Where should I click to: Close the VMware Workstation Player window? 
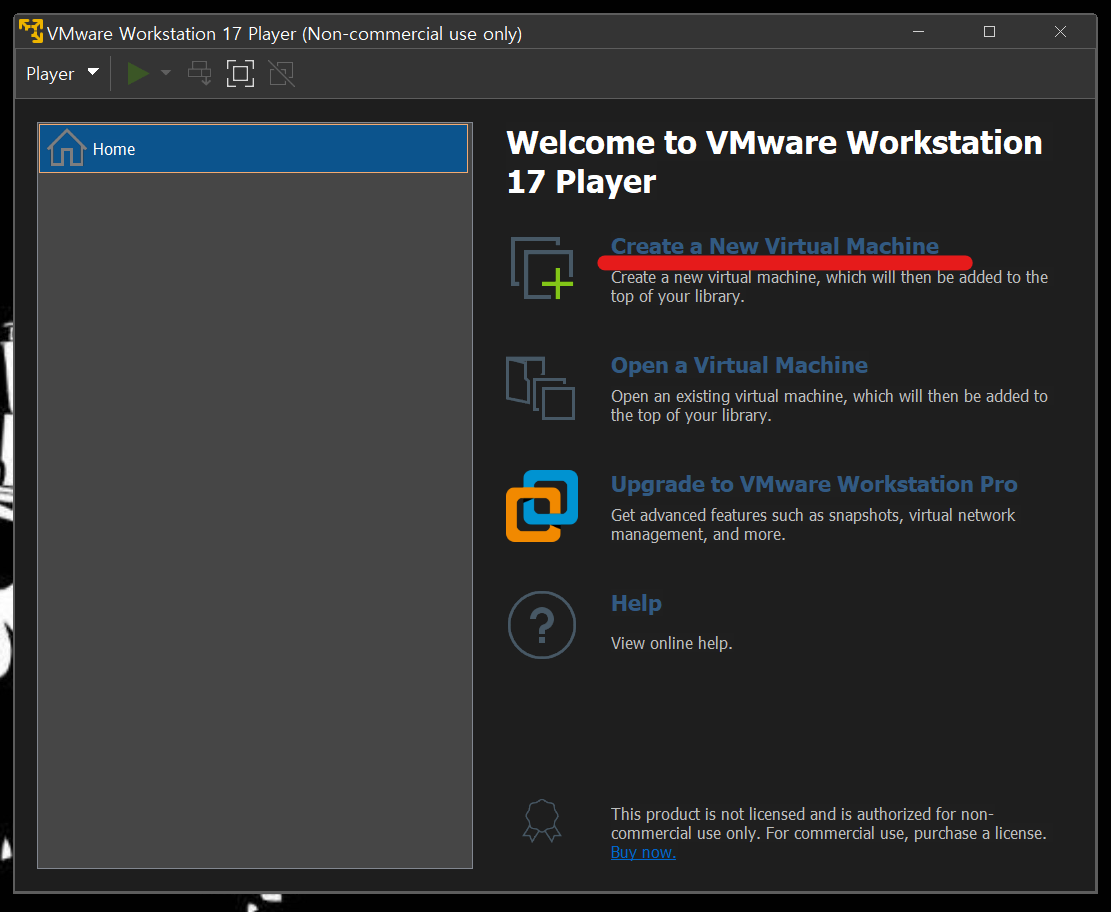(x=1061, y=32)
